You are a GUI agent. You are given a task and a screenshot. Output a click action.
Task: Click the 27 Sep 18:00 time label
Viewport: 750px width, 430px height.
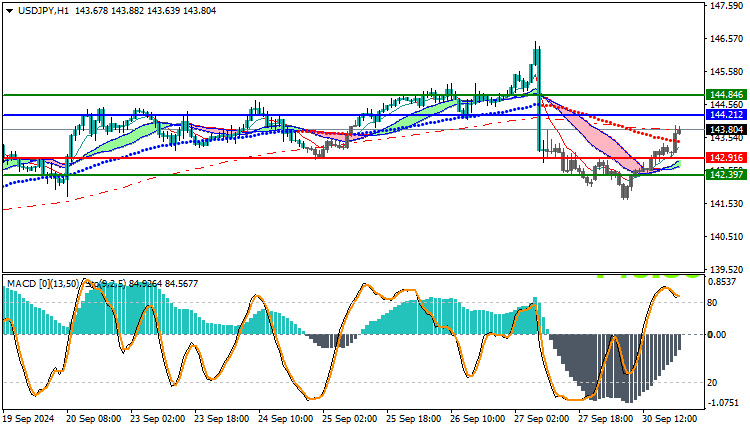point(606,419)
